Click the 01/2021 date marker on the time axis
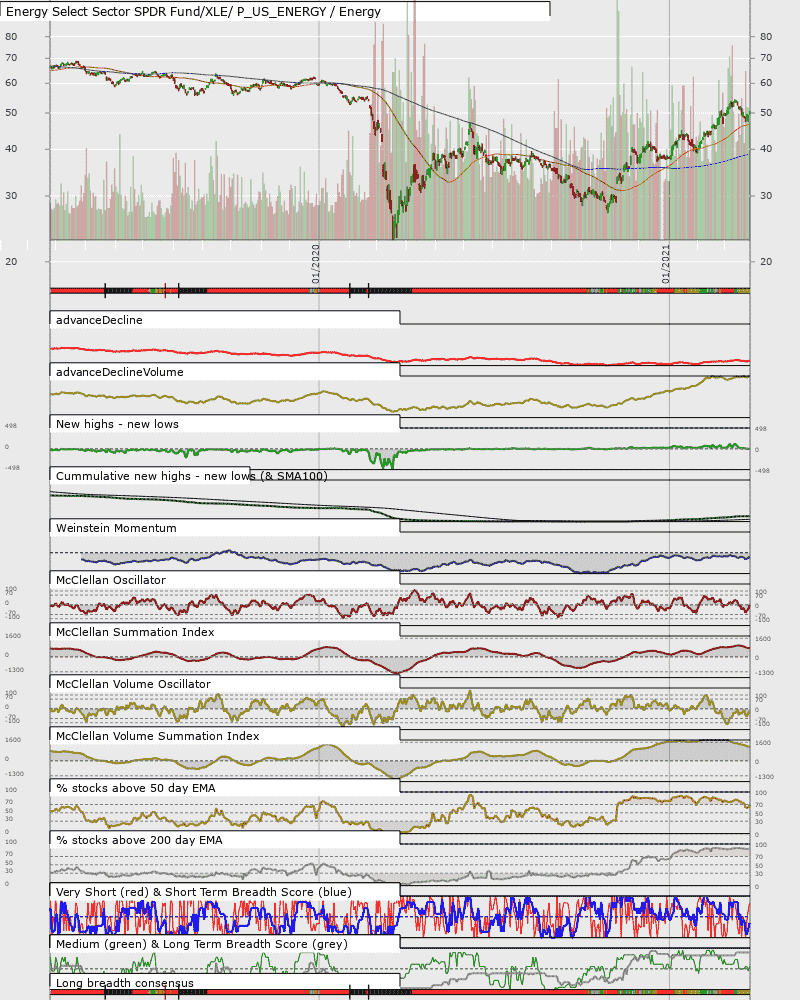 (666, 263)
